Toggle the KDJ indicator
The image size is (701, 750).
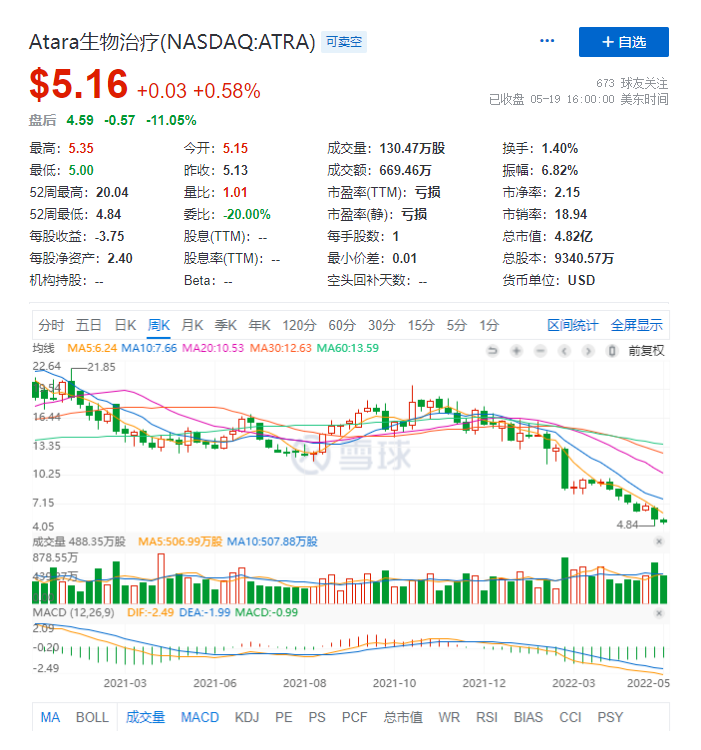[x=247, y=717]
